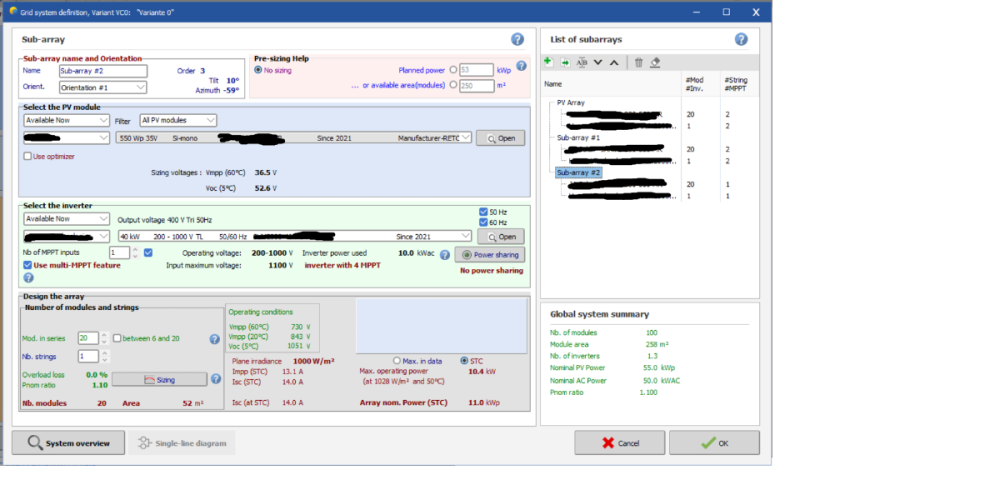
Task: Open help for the List of subarrays panel
Action: (x=741, y=40)
